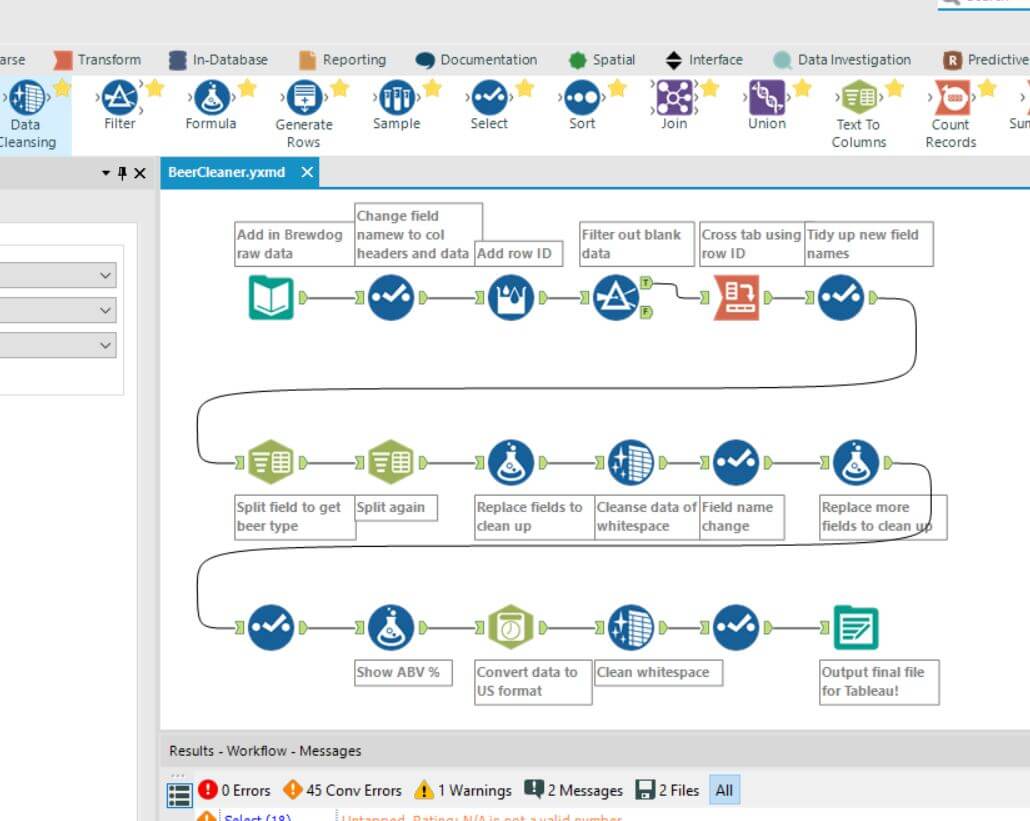
Task: Choose the Union tool in palette
Action: [x=767, y=105]
